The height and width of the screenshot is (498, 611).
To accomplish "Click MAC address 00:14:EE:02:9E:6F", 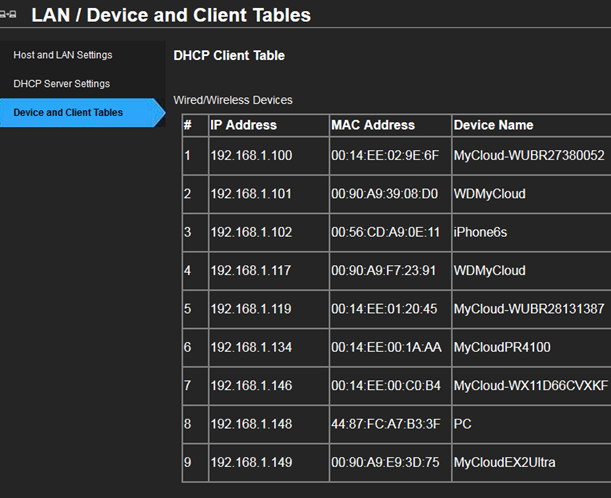I will click(x=385, y=155).
